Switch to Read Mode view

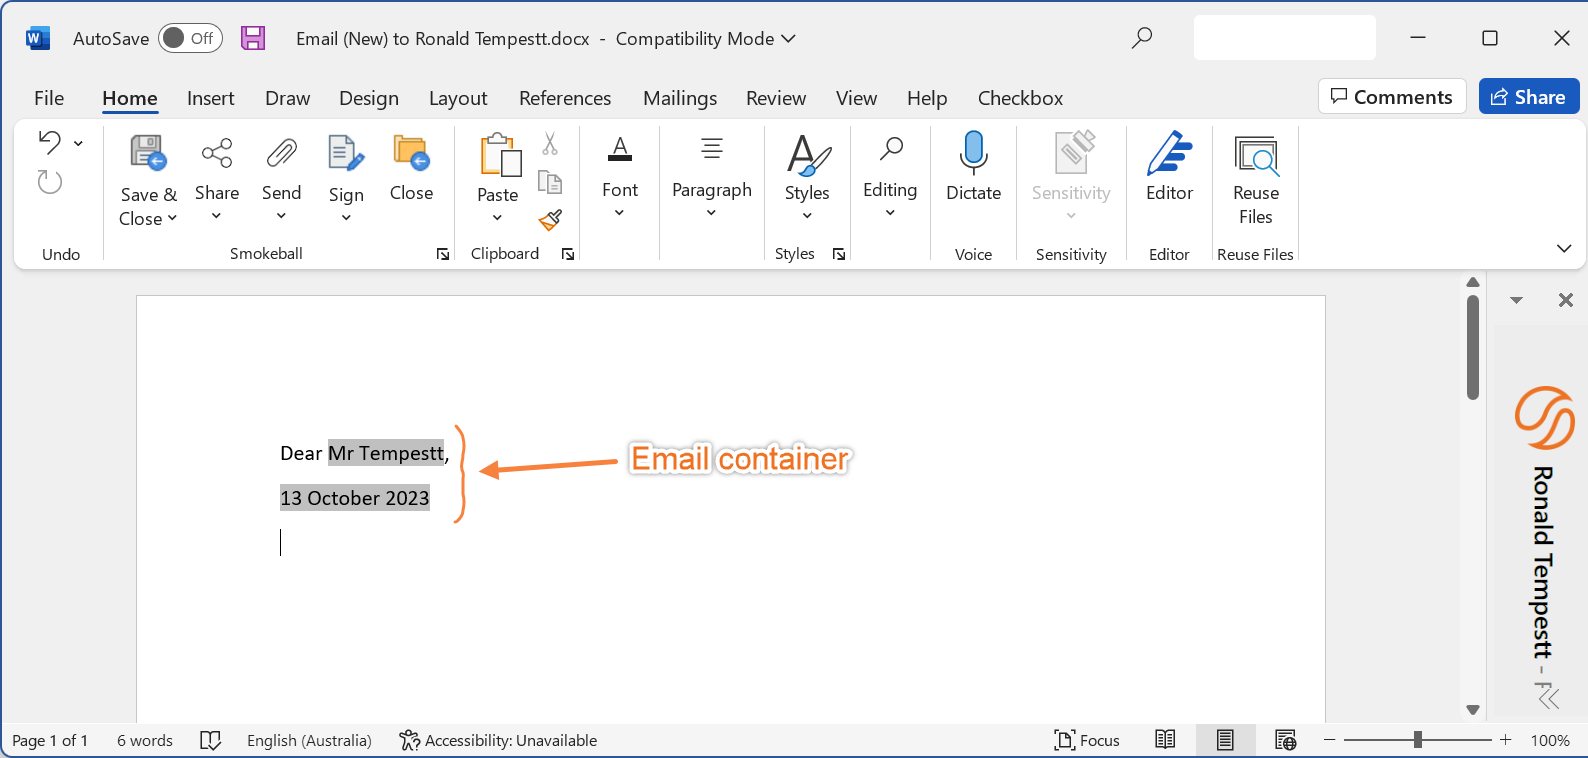(x=1165, y=740)
